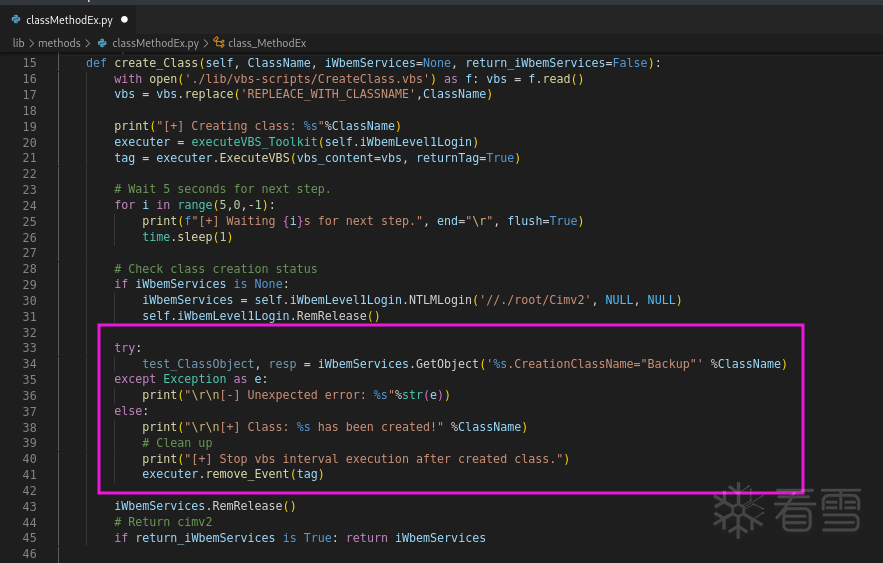
Task: Open the class_MethodEx symbol breadcrumb
Action: pyautogui.click(x=267, y=43)
